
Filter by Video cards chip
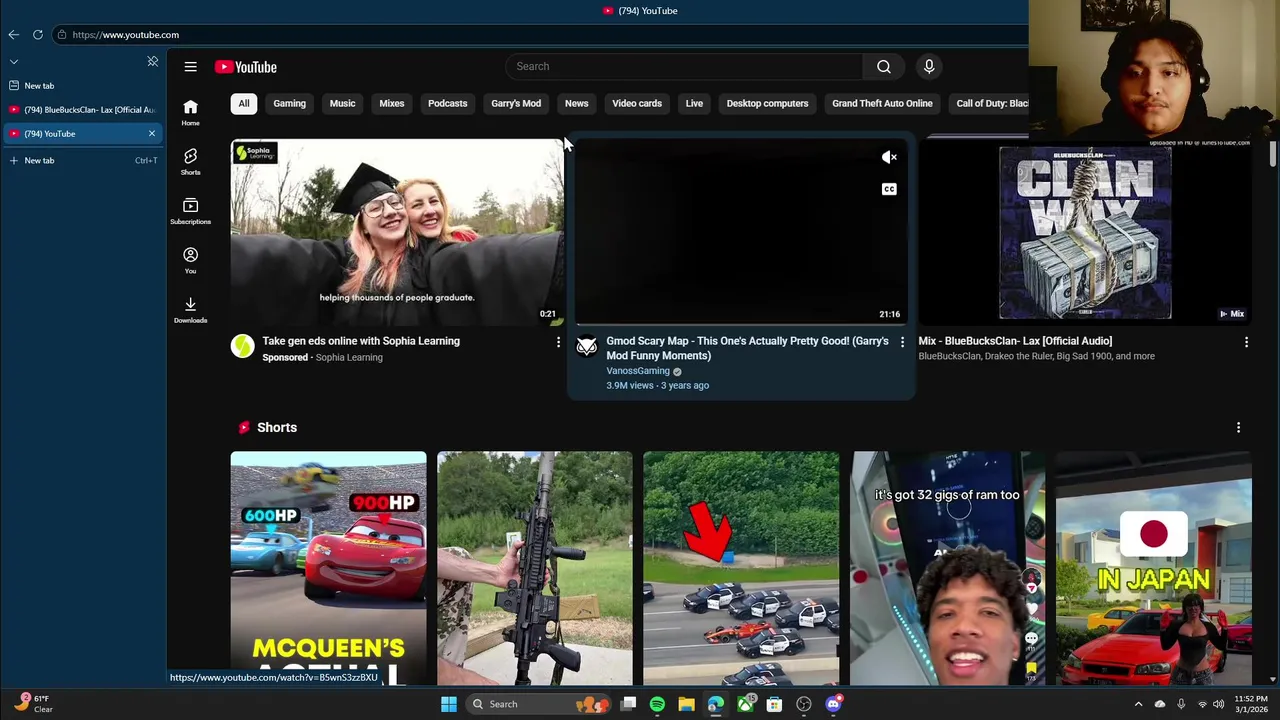(637, 103)
